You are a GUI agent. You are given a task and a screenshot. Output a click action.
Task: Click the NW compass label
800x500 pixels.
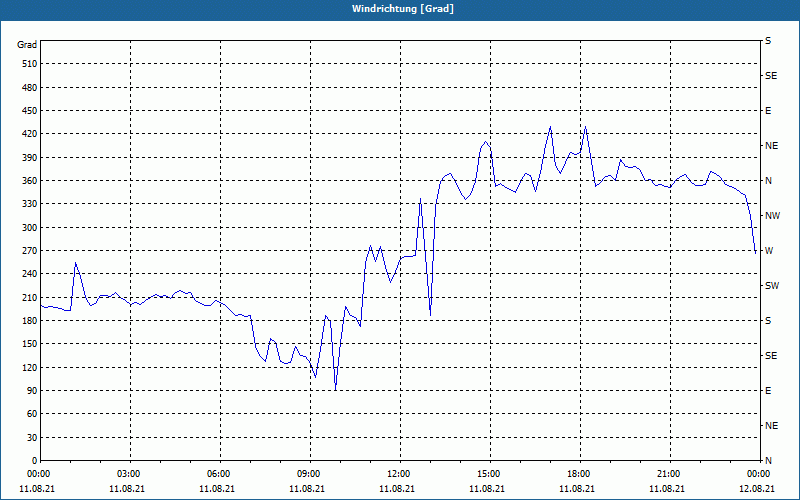pyautogui.click(x=772, y=216)
